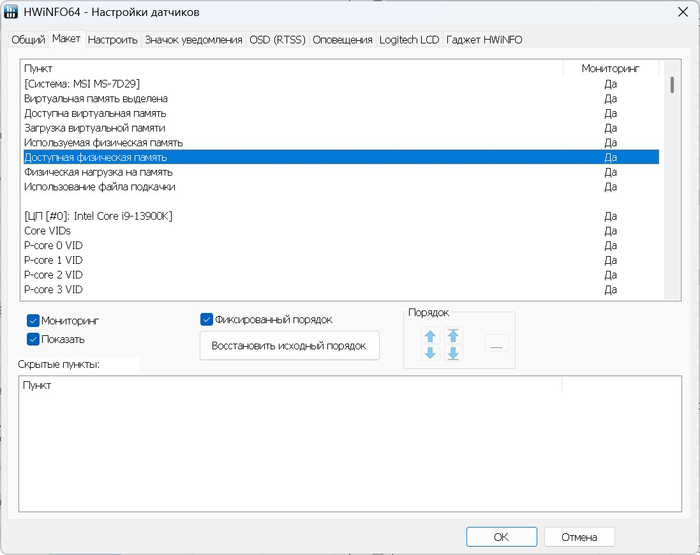
Task: Click the move item up arrow
Action: click(x=431, y=336)
